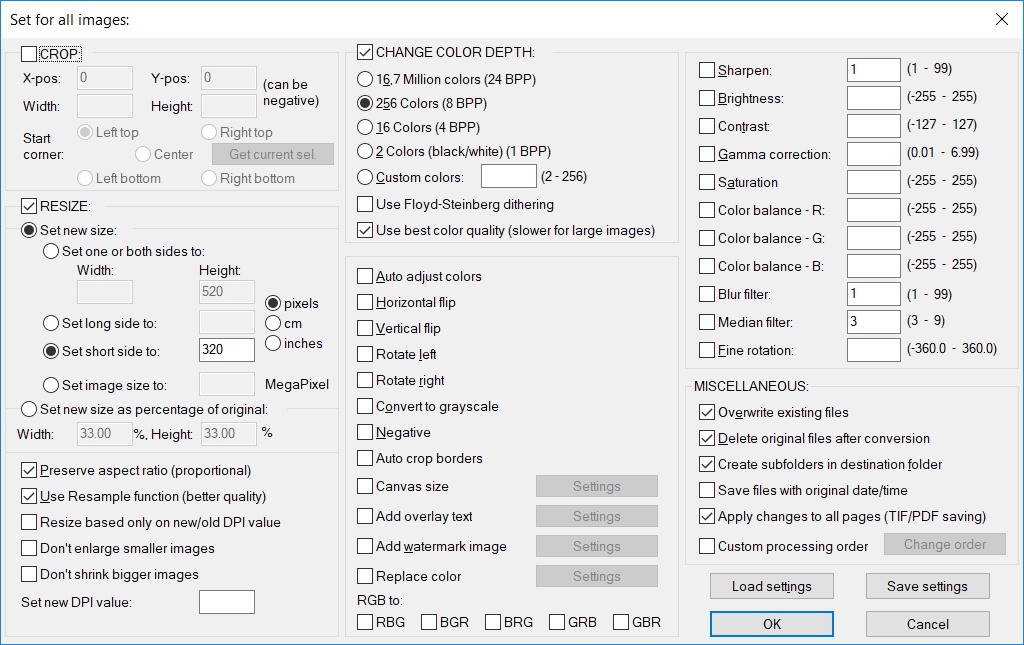Check the Convert to grayscale option
This screenshot has height=645, width=1024.
point(366,406)
